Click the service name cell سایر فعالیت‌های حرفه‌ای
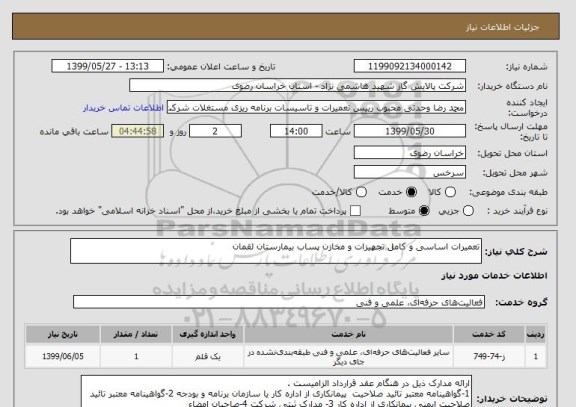576x407 pixels. click(349, 356)
